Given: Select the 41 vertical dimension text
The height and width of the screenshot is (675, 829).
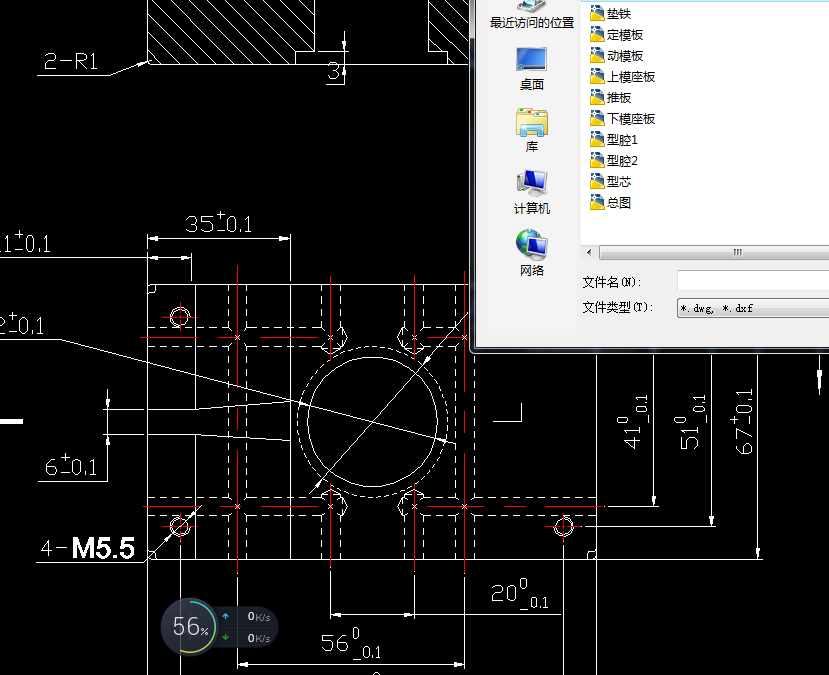Looking at the screenshot, I should [632, 422].
